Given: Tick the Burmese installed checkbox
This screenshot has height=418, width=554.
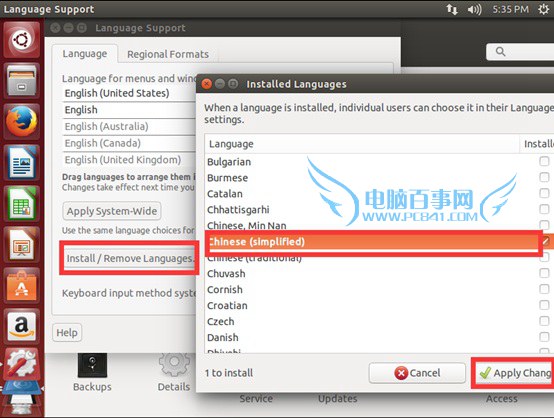Looking at the screenshot, I should [x=544, y=177].
